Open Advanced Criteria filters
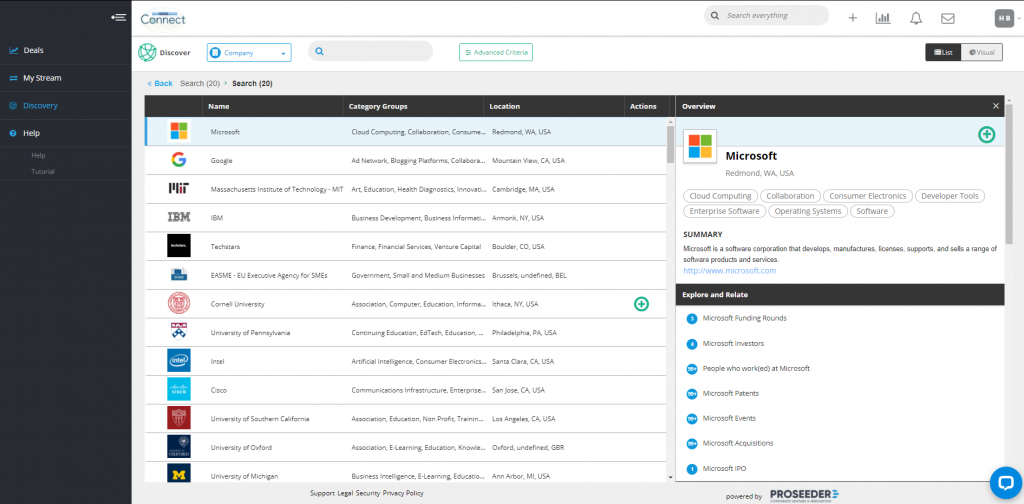This screenshot has width=1024, height=504. [496, 52]
